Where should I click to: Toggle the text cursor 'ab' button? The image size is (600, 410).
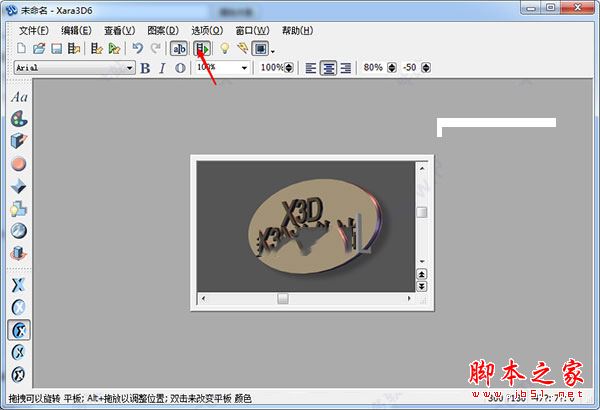tap(179, 49)
